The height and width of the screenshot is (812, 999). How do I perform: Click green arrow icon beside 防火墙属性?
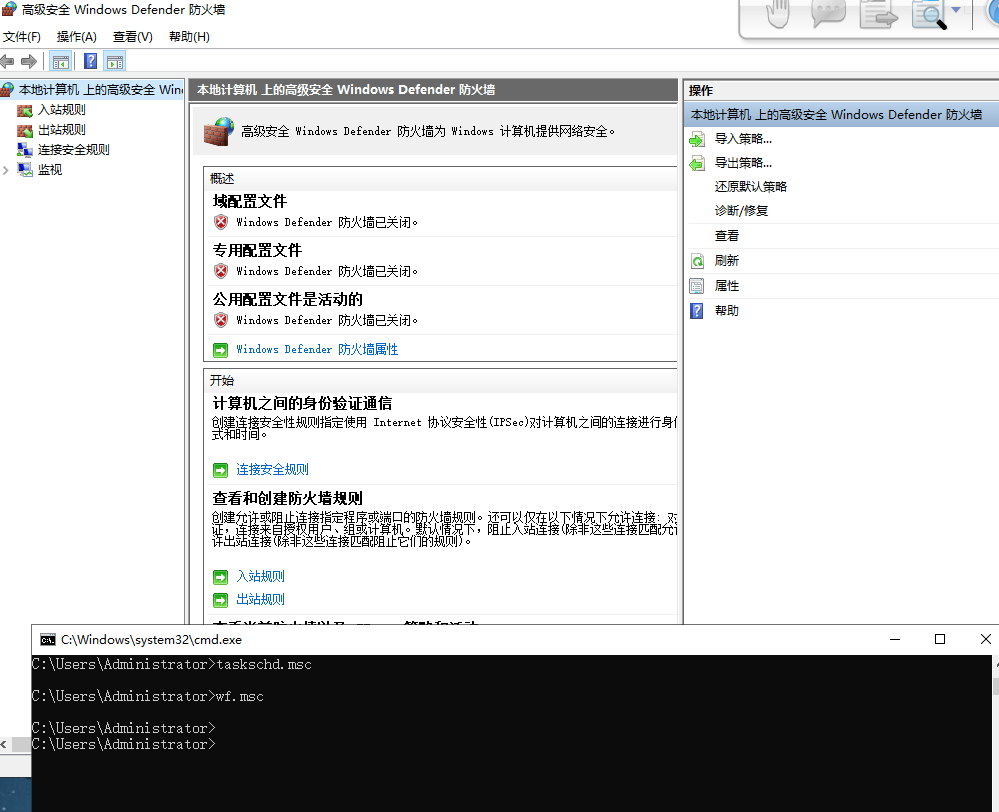(x=220, y=350)
